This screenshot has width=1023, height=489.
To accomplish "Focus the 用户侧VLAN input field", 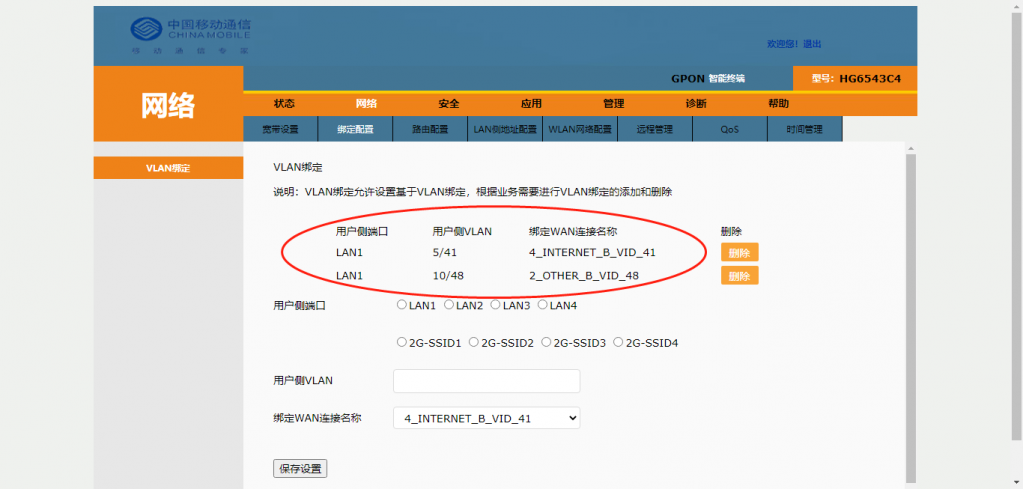I will [486, 381].
